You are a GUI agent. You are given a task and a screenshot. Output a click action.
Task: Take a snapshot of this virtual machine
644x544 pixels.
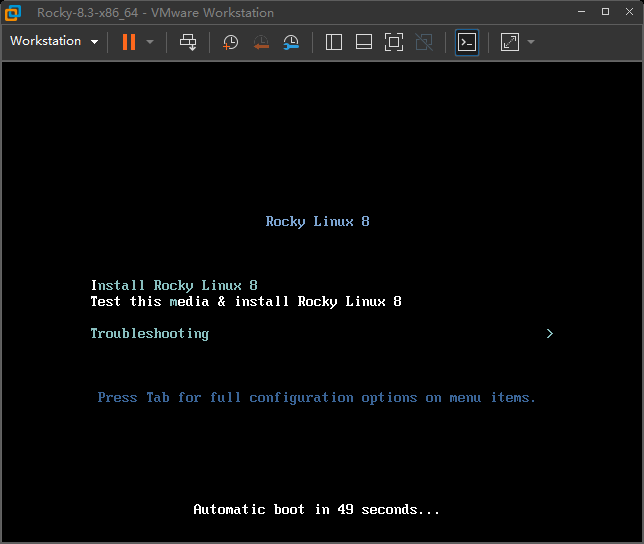(230, 42)
